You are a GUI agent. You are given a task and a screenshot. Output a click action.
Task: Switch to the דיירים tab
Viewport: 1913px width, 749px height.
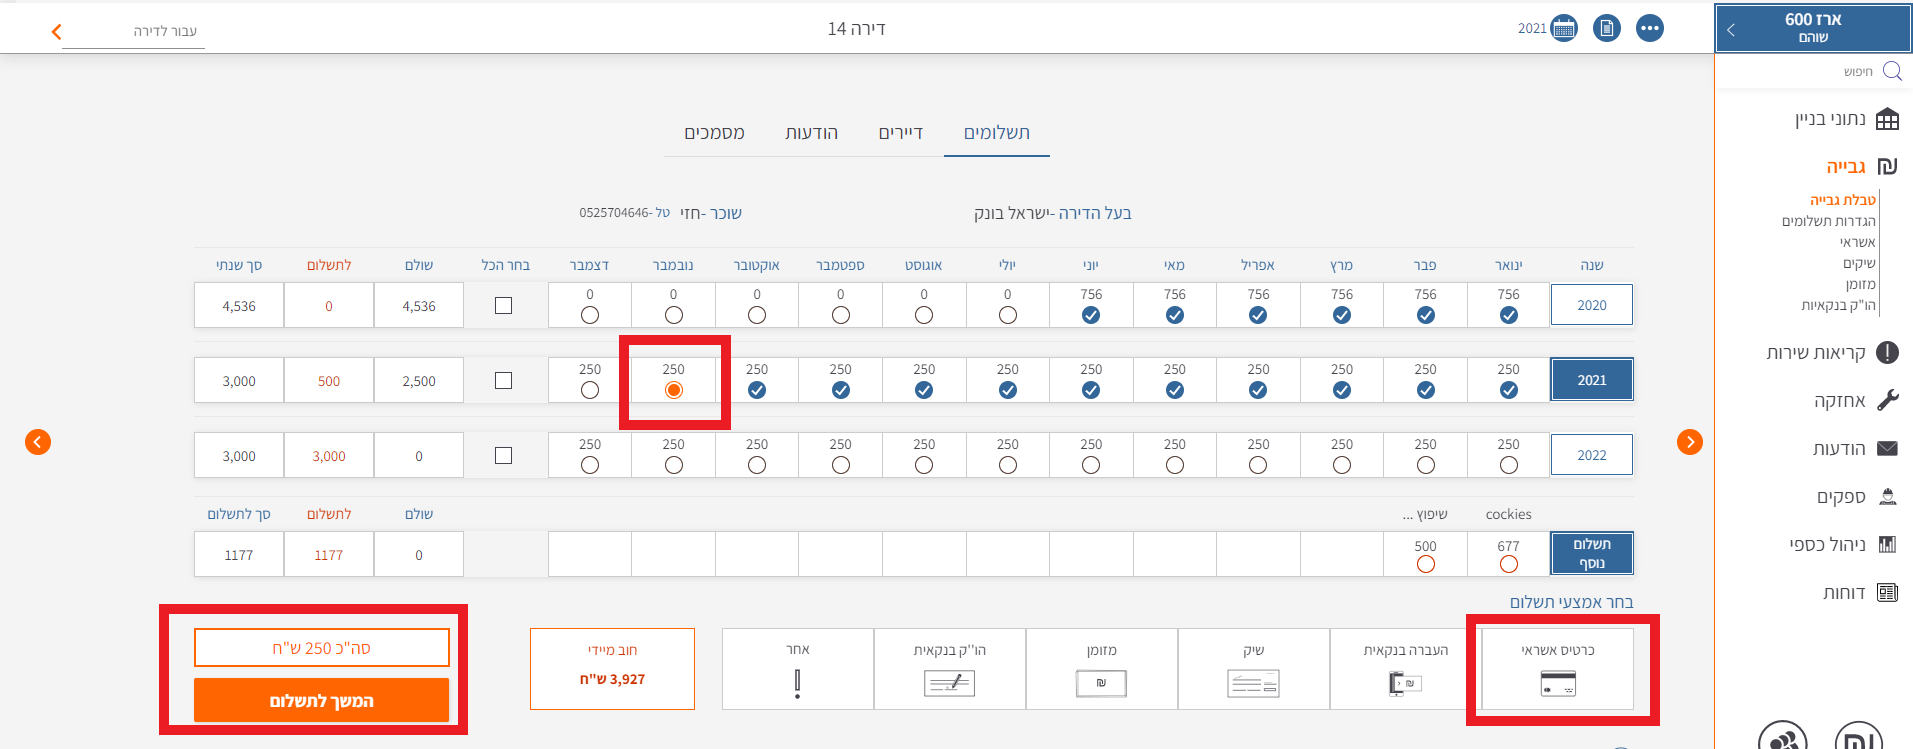click(x=900, y=133)
